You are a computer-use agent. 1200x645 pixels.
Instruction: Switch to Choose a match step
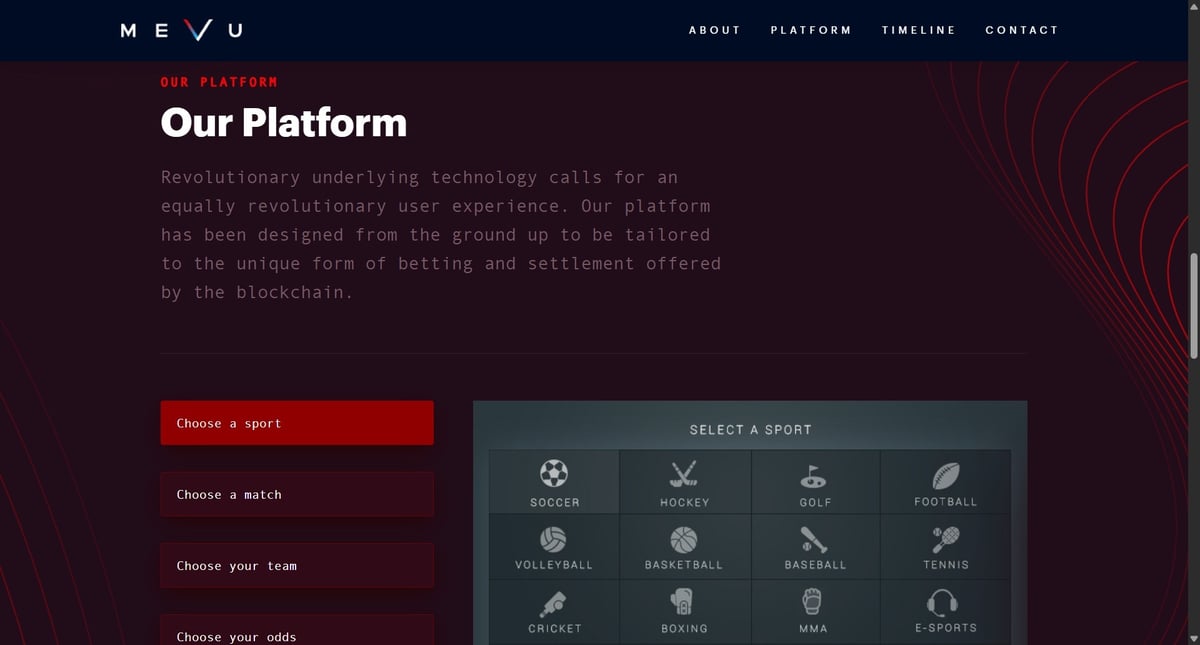(x=297, y=494)
